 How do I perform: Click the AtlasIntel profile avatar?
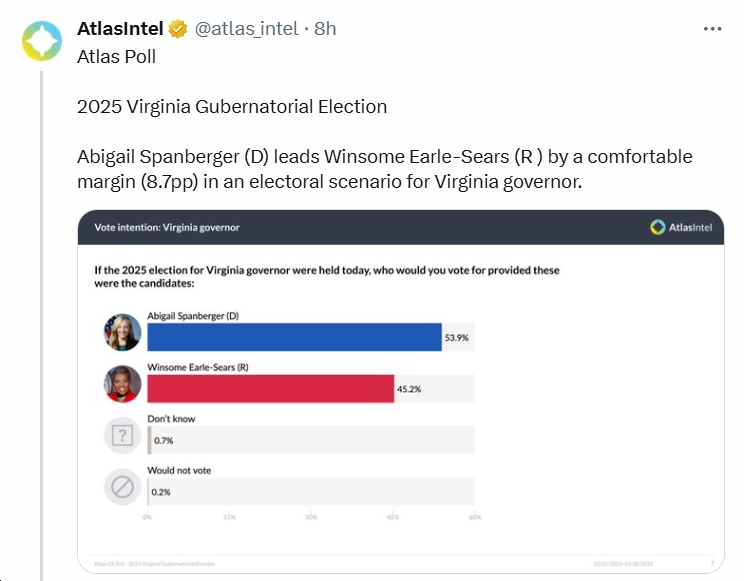coord(42,42)
